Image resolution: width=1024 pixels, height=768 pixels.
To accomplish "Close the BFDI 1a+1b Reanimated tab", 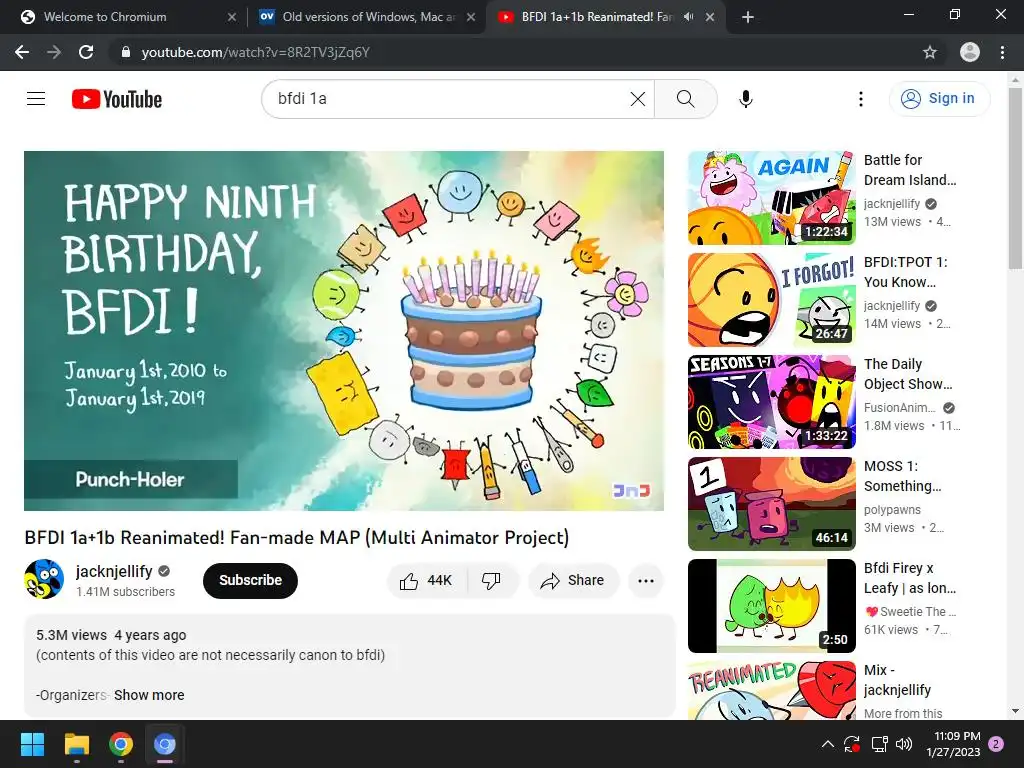I will 710,17.
